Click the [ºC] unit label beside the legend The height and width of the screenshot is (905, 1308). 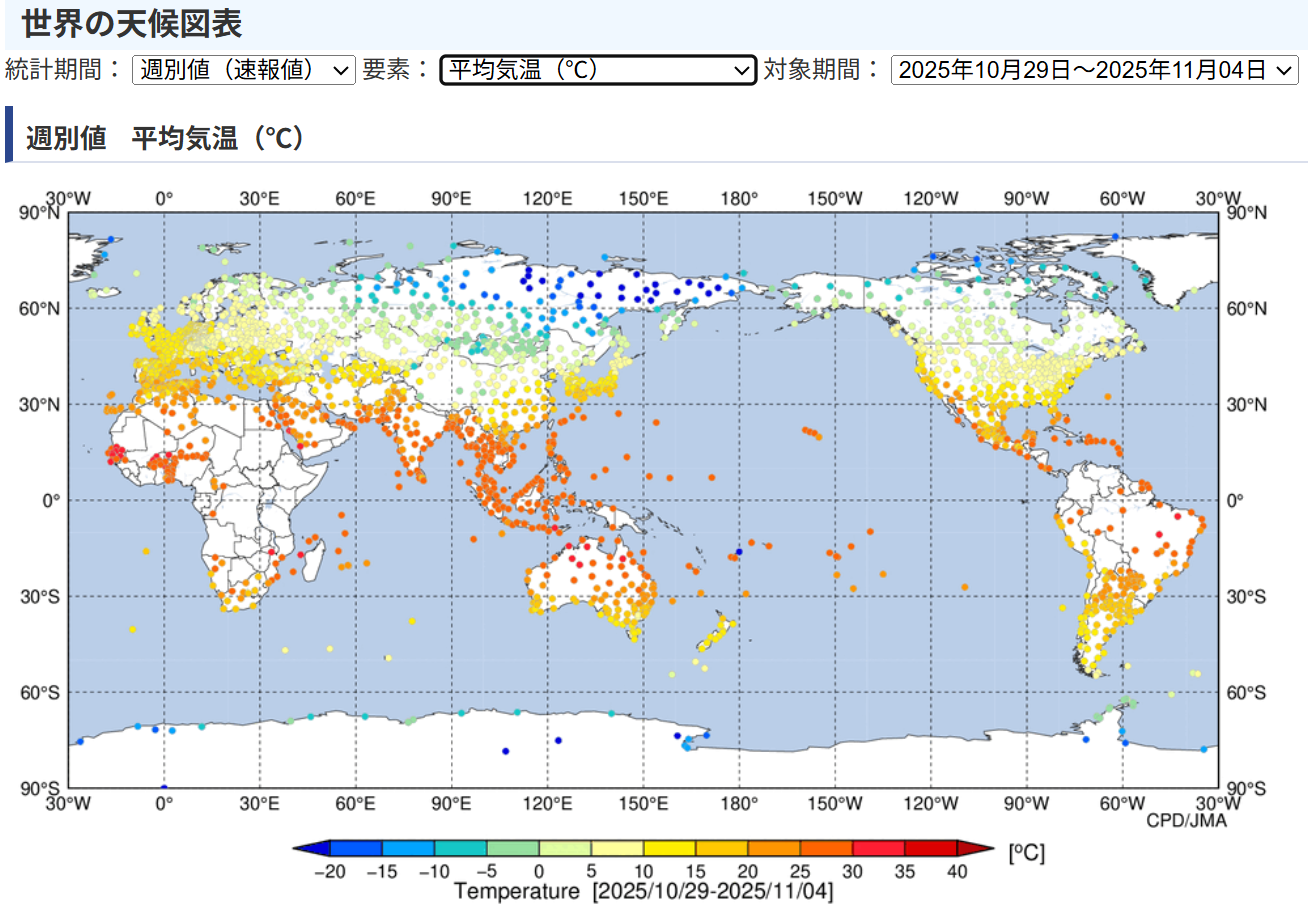point(1027,853)
